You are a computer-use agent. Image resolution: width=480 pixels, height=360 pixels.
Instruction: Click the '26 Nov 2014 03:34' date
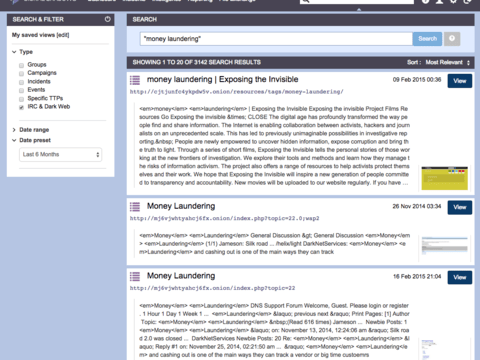(417, 206)
